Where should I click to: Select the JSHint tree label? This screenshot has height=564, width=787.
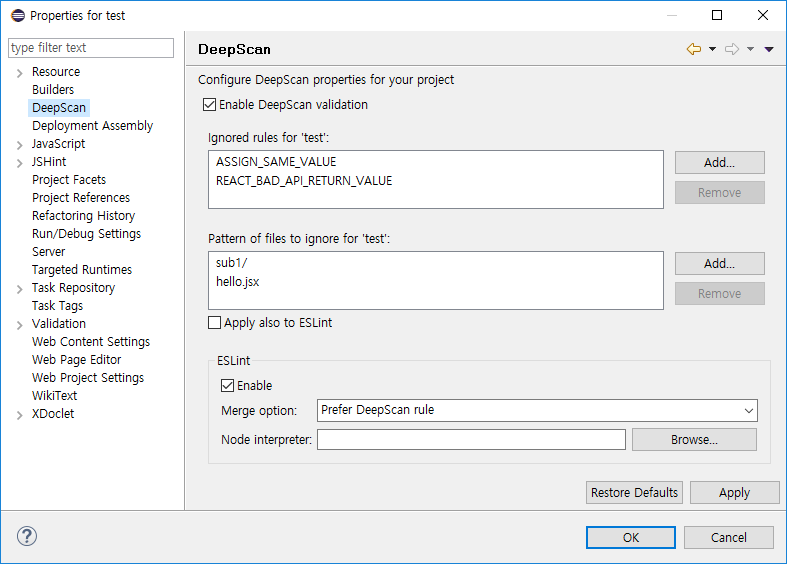[x=49, y=162]
